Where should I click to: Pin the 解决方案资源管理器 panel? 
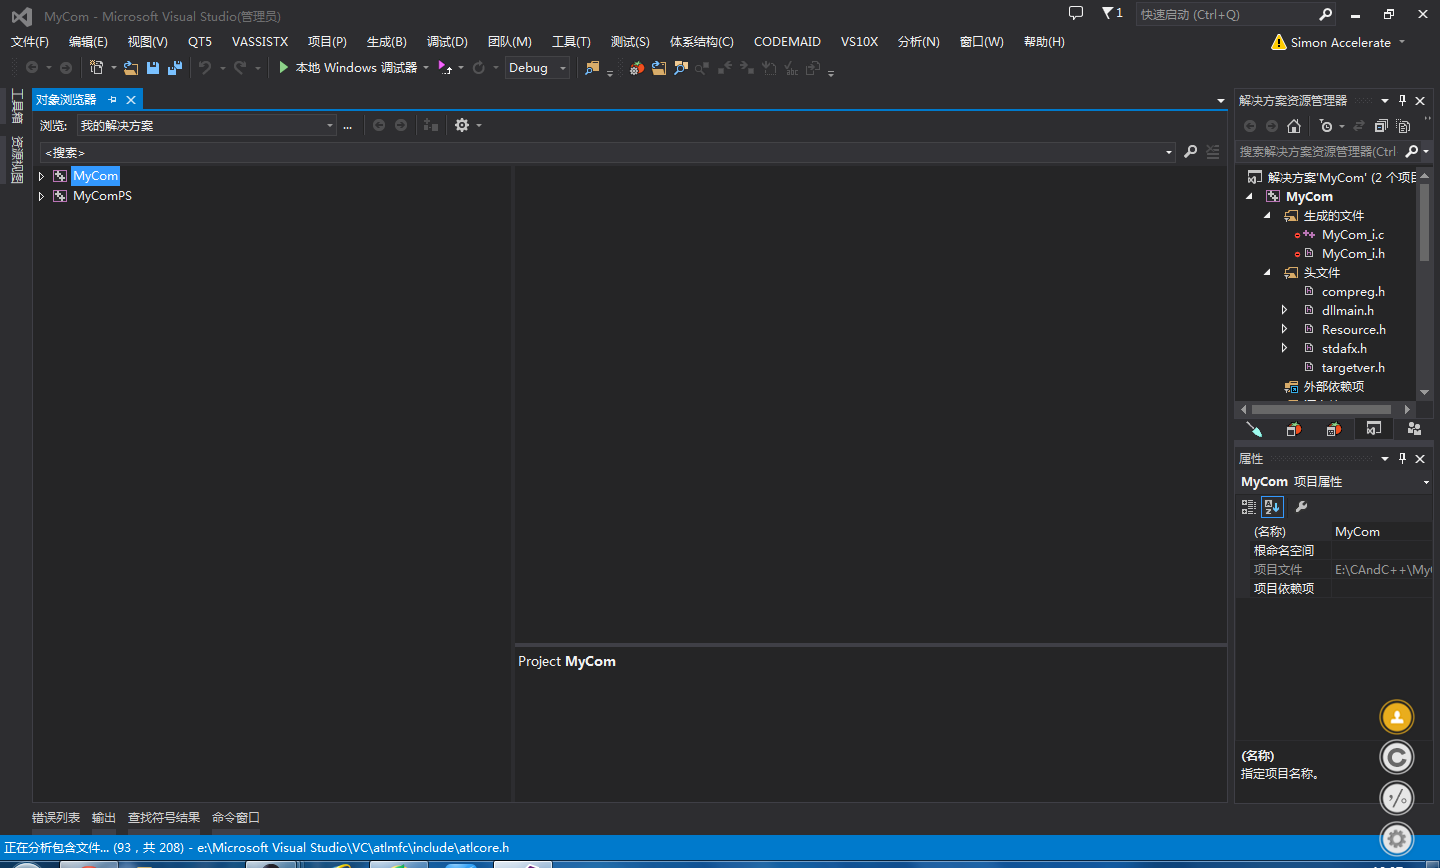click(x=1402, y=100)
